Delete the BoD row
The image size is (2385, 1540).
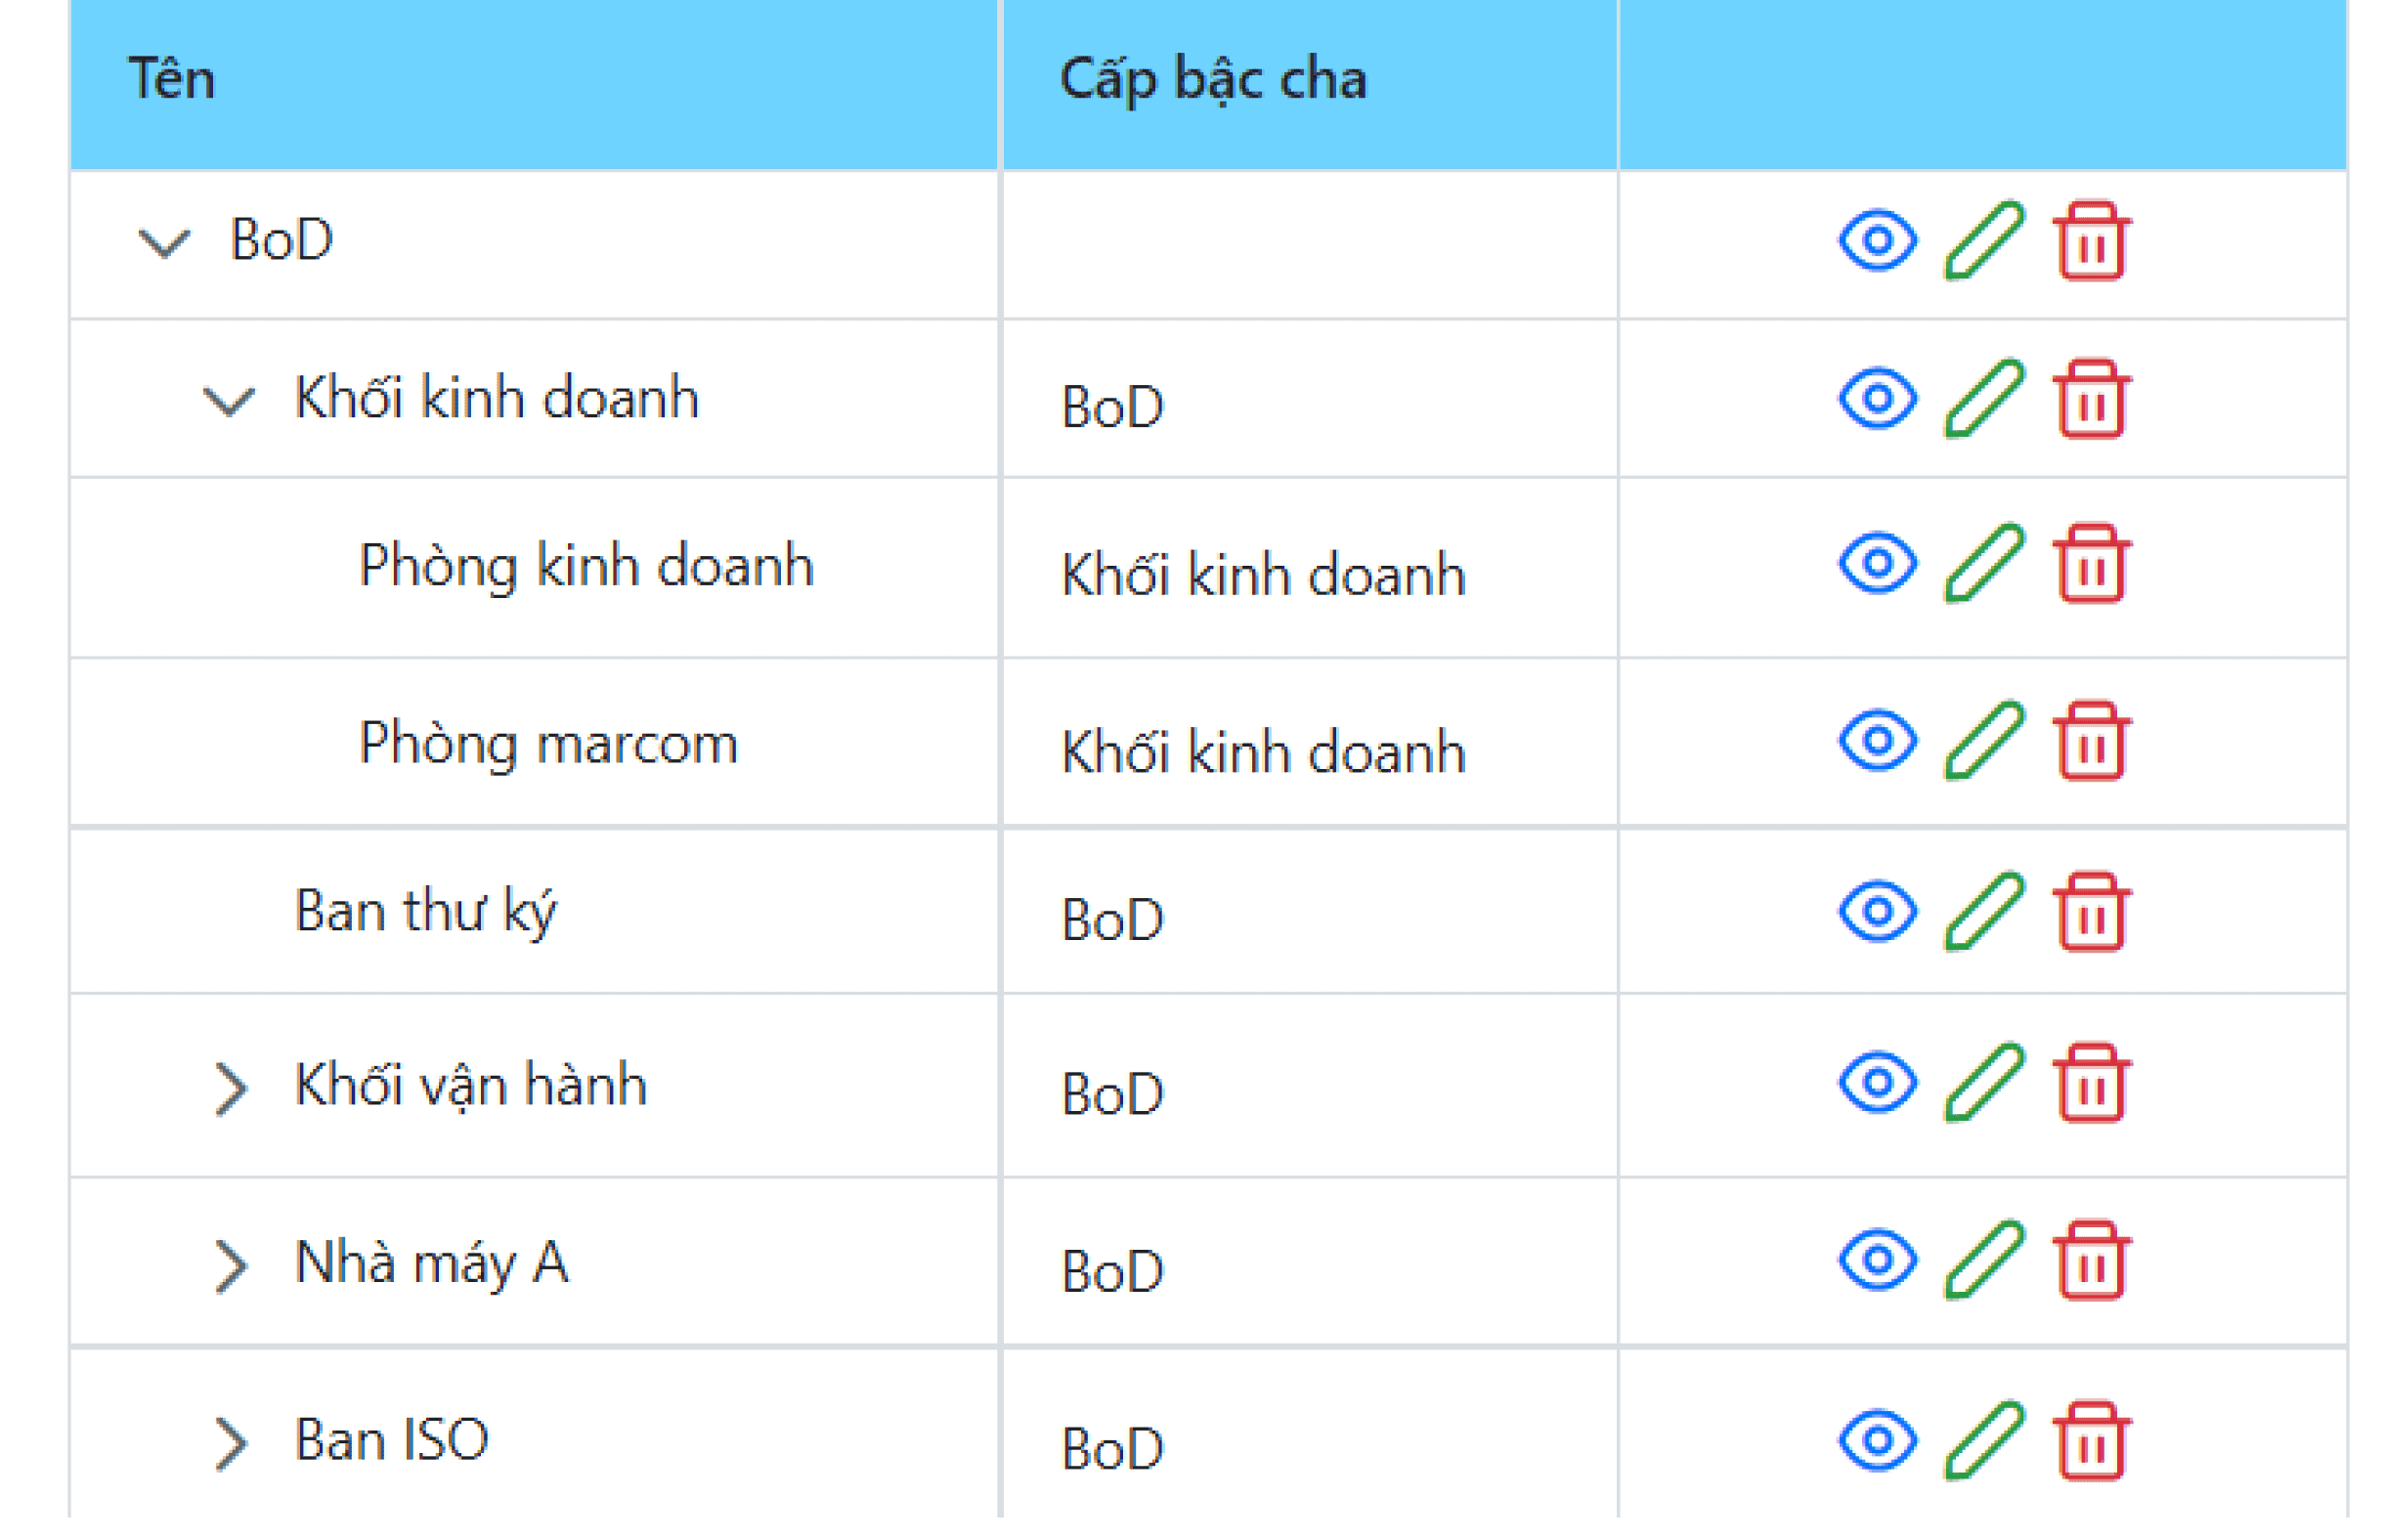point(2091,243)
